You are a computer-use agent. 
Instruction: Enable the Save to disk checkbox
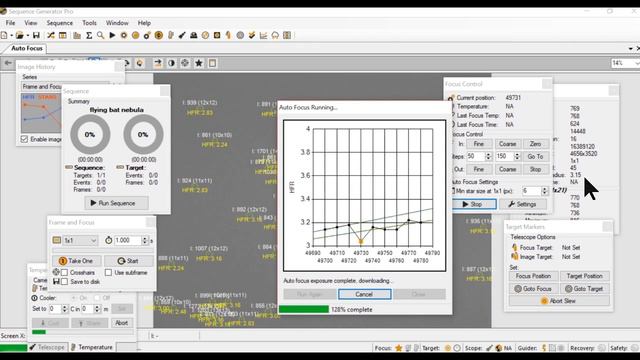tap(64, 282)
